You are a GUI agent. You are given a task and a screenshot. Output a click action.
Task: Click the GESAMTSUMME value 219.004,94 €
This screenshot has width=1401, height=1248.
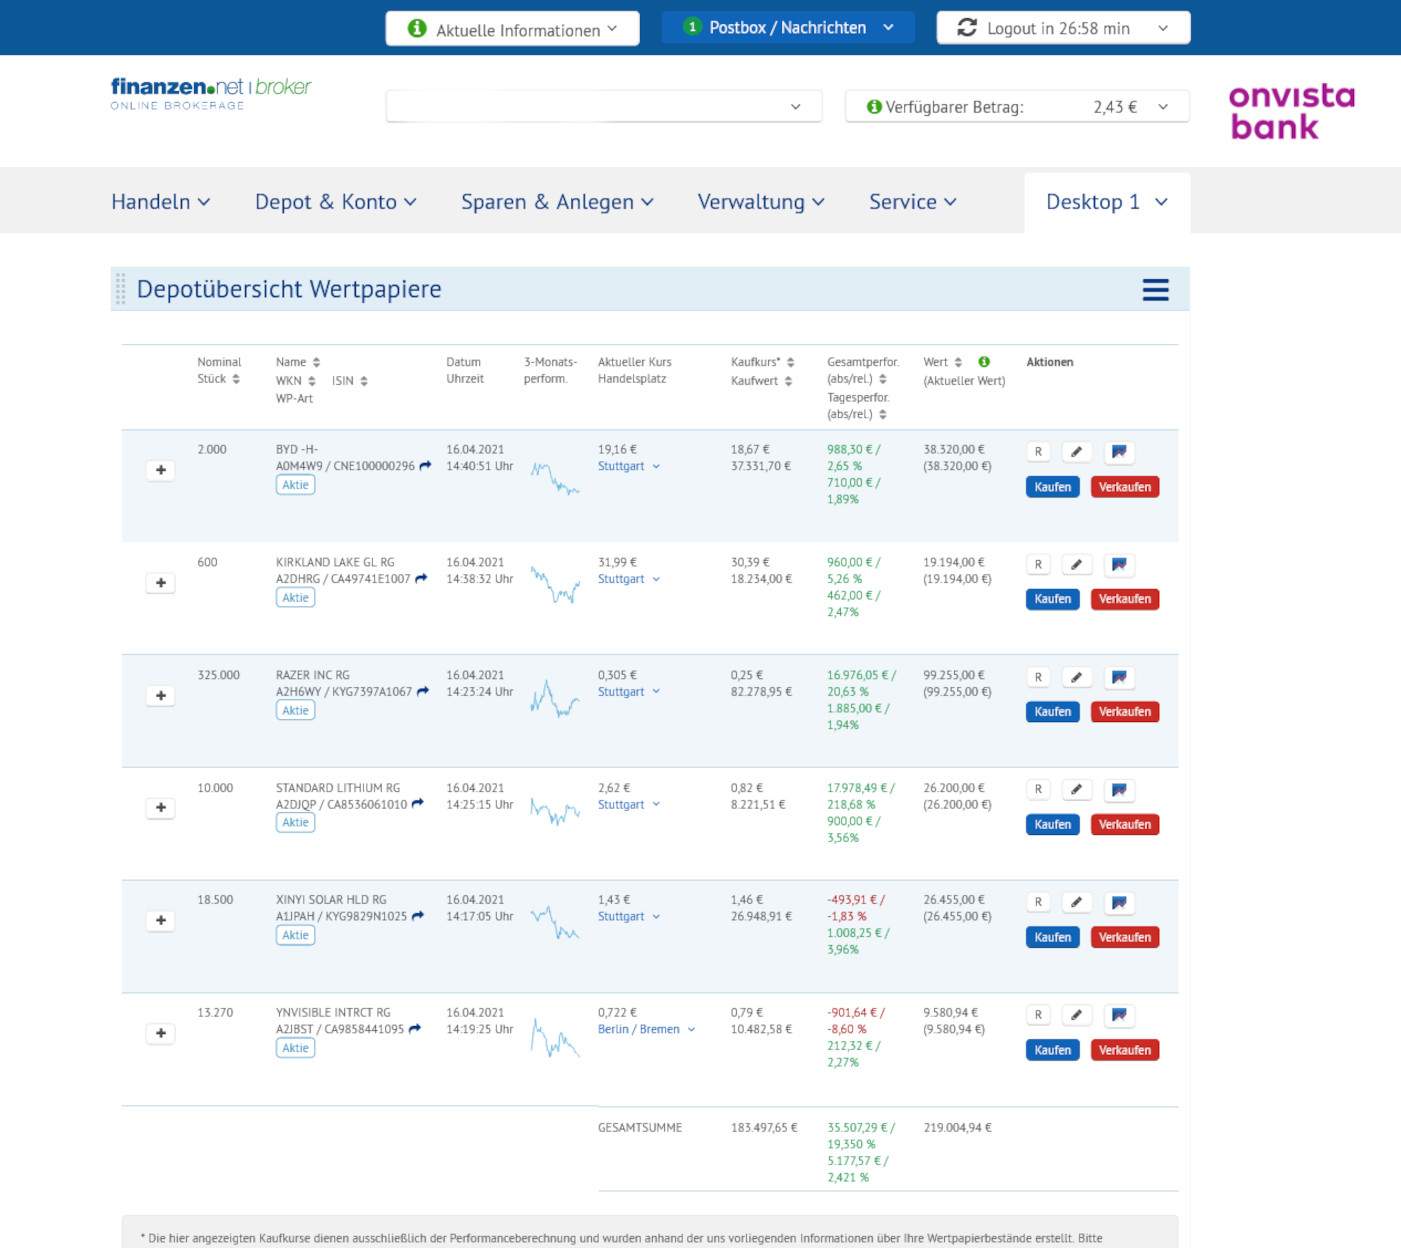coord(958,1128)
